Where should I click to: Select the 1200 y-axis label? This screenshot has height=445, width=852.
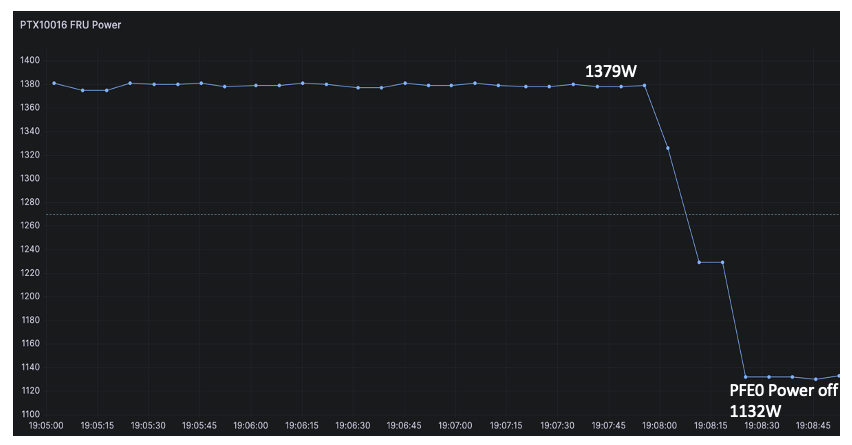30,296
